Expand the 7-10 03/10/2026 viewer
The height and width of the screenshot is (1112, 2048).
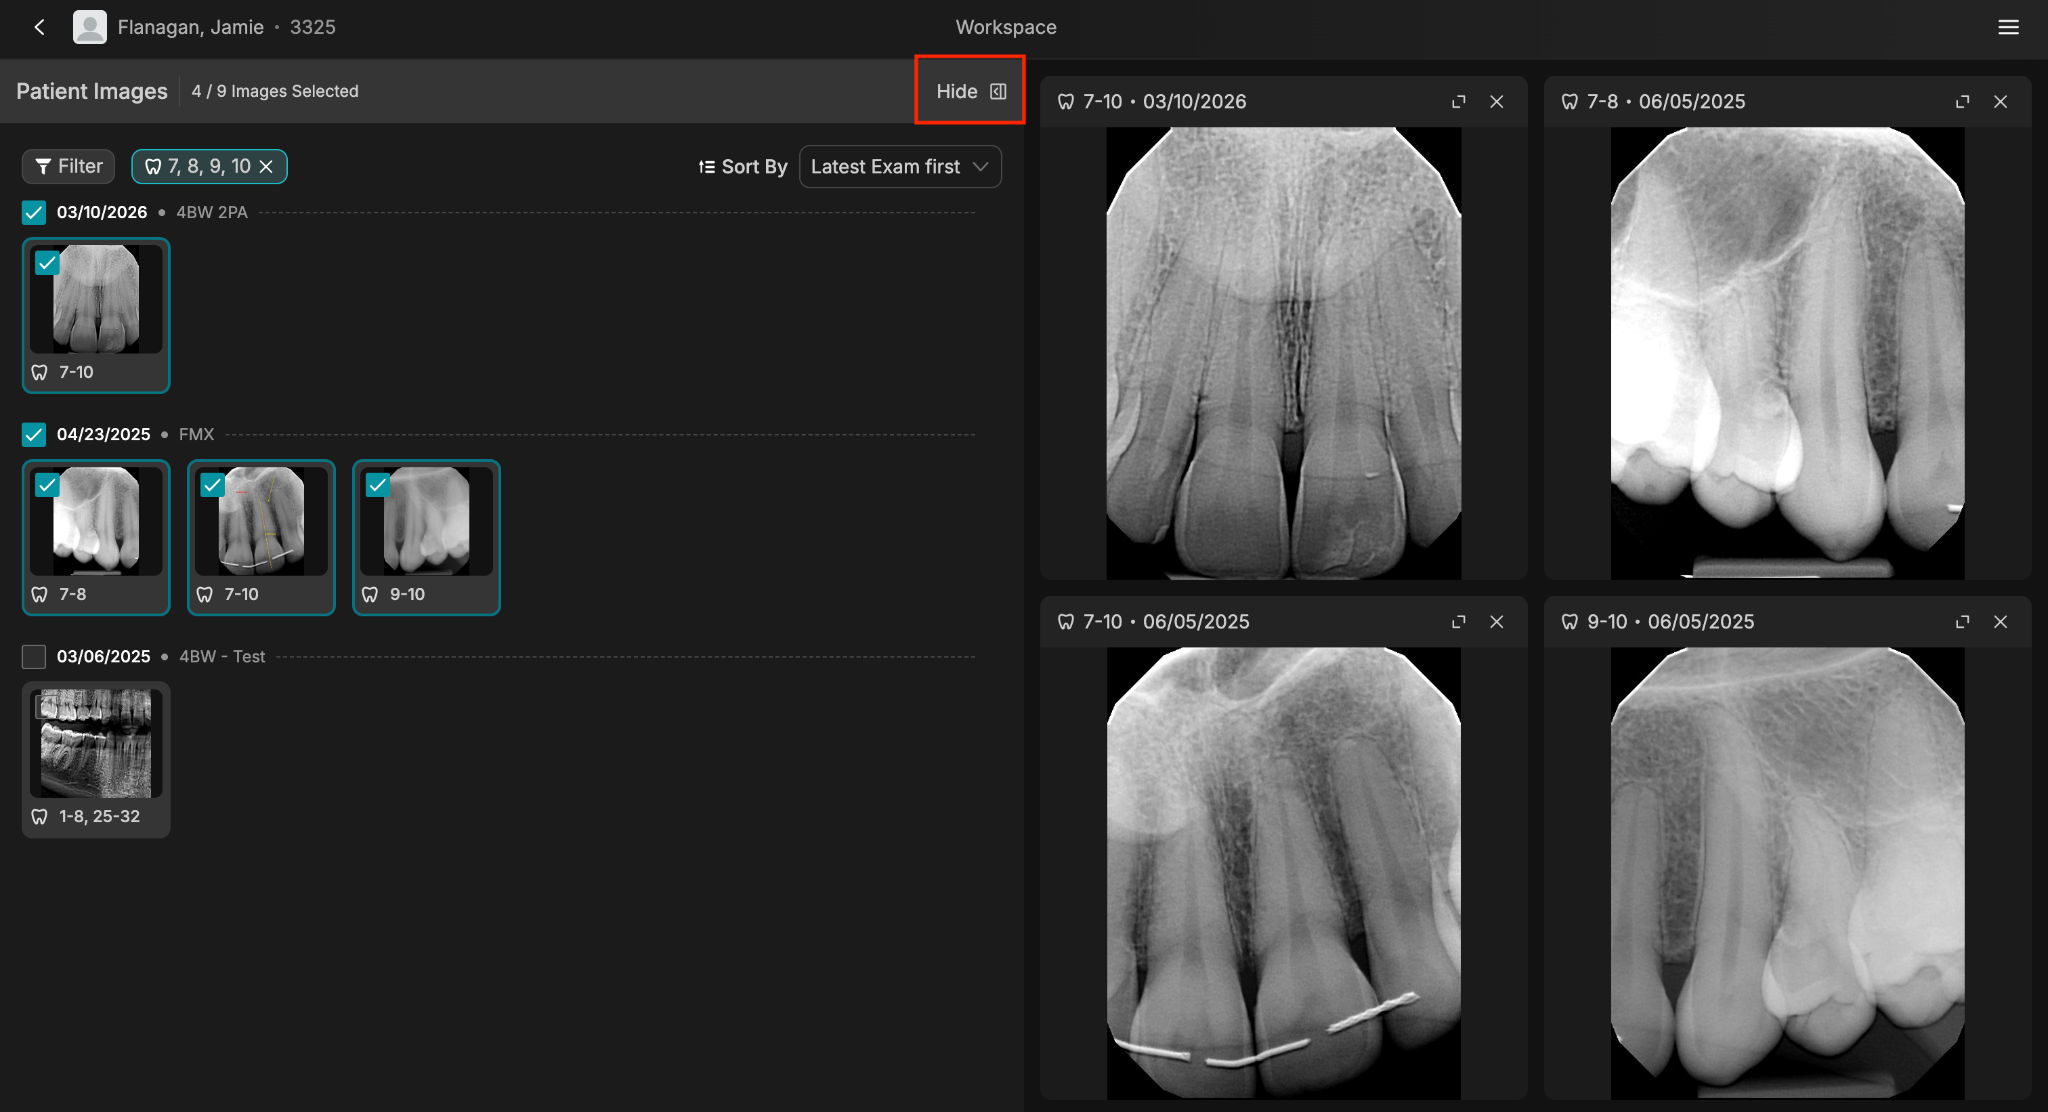pos(1459,101)
